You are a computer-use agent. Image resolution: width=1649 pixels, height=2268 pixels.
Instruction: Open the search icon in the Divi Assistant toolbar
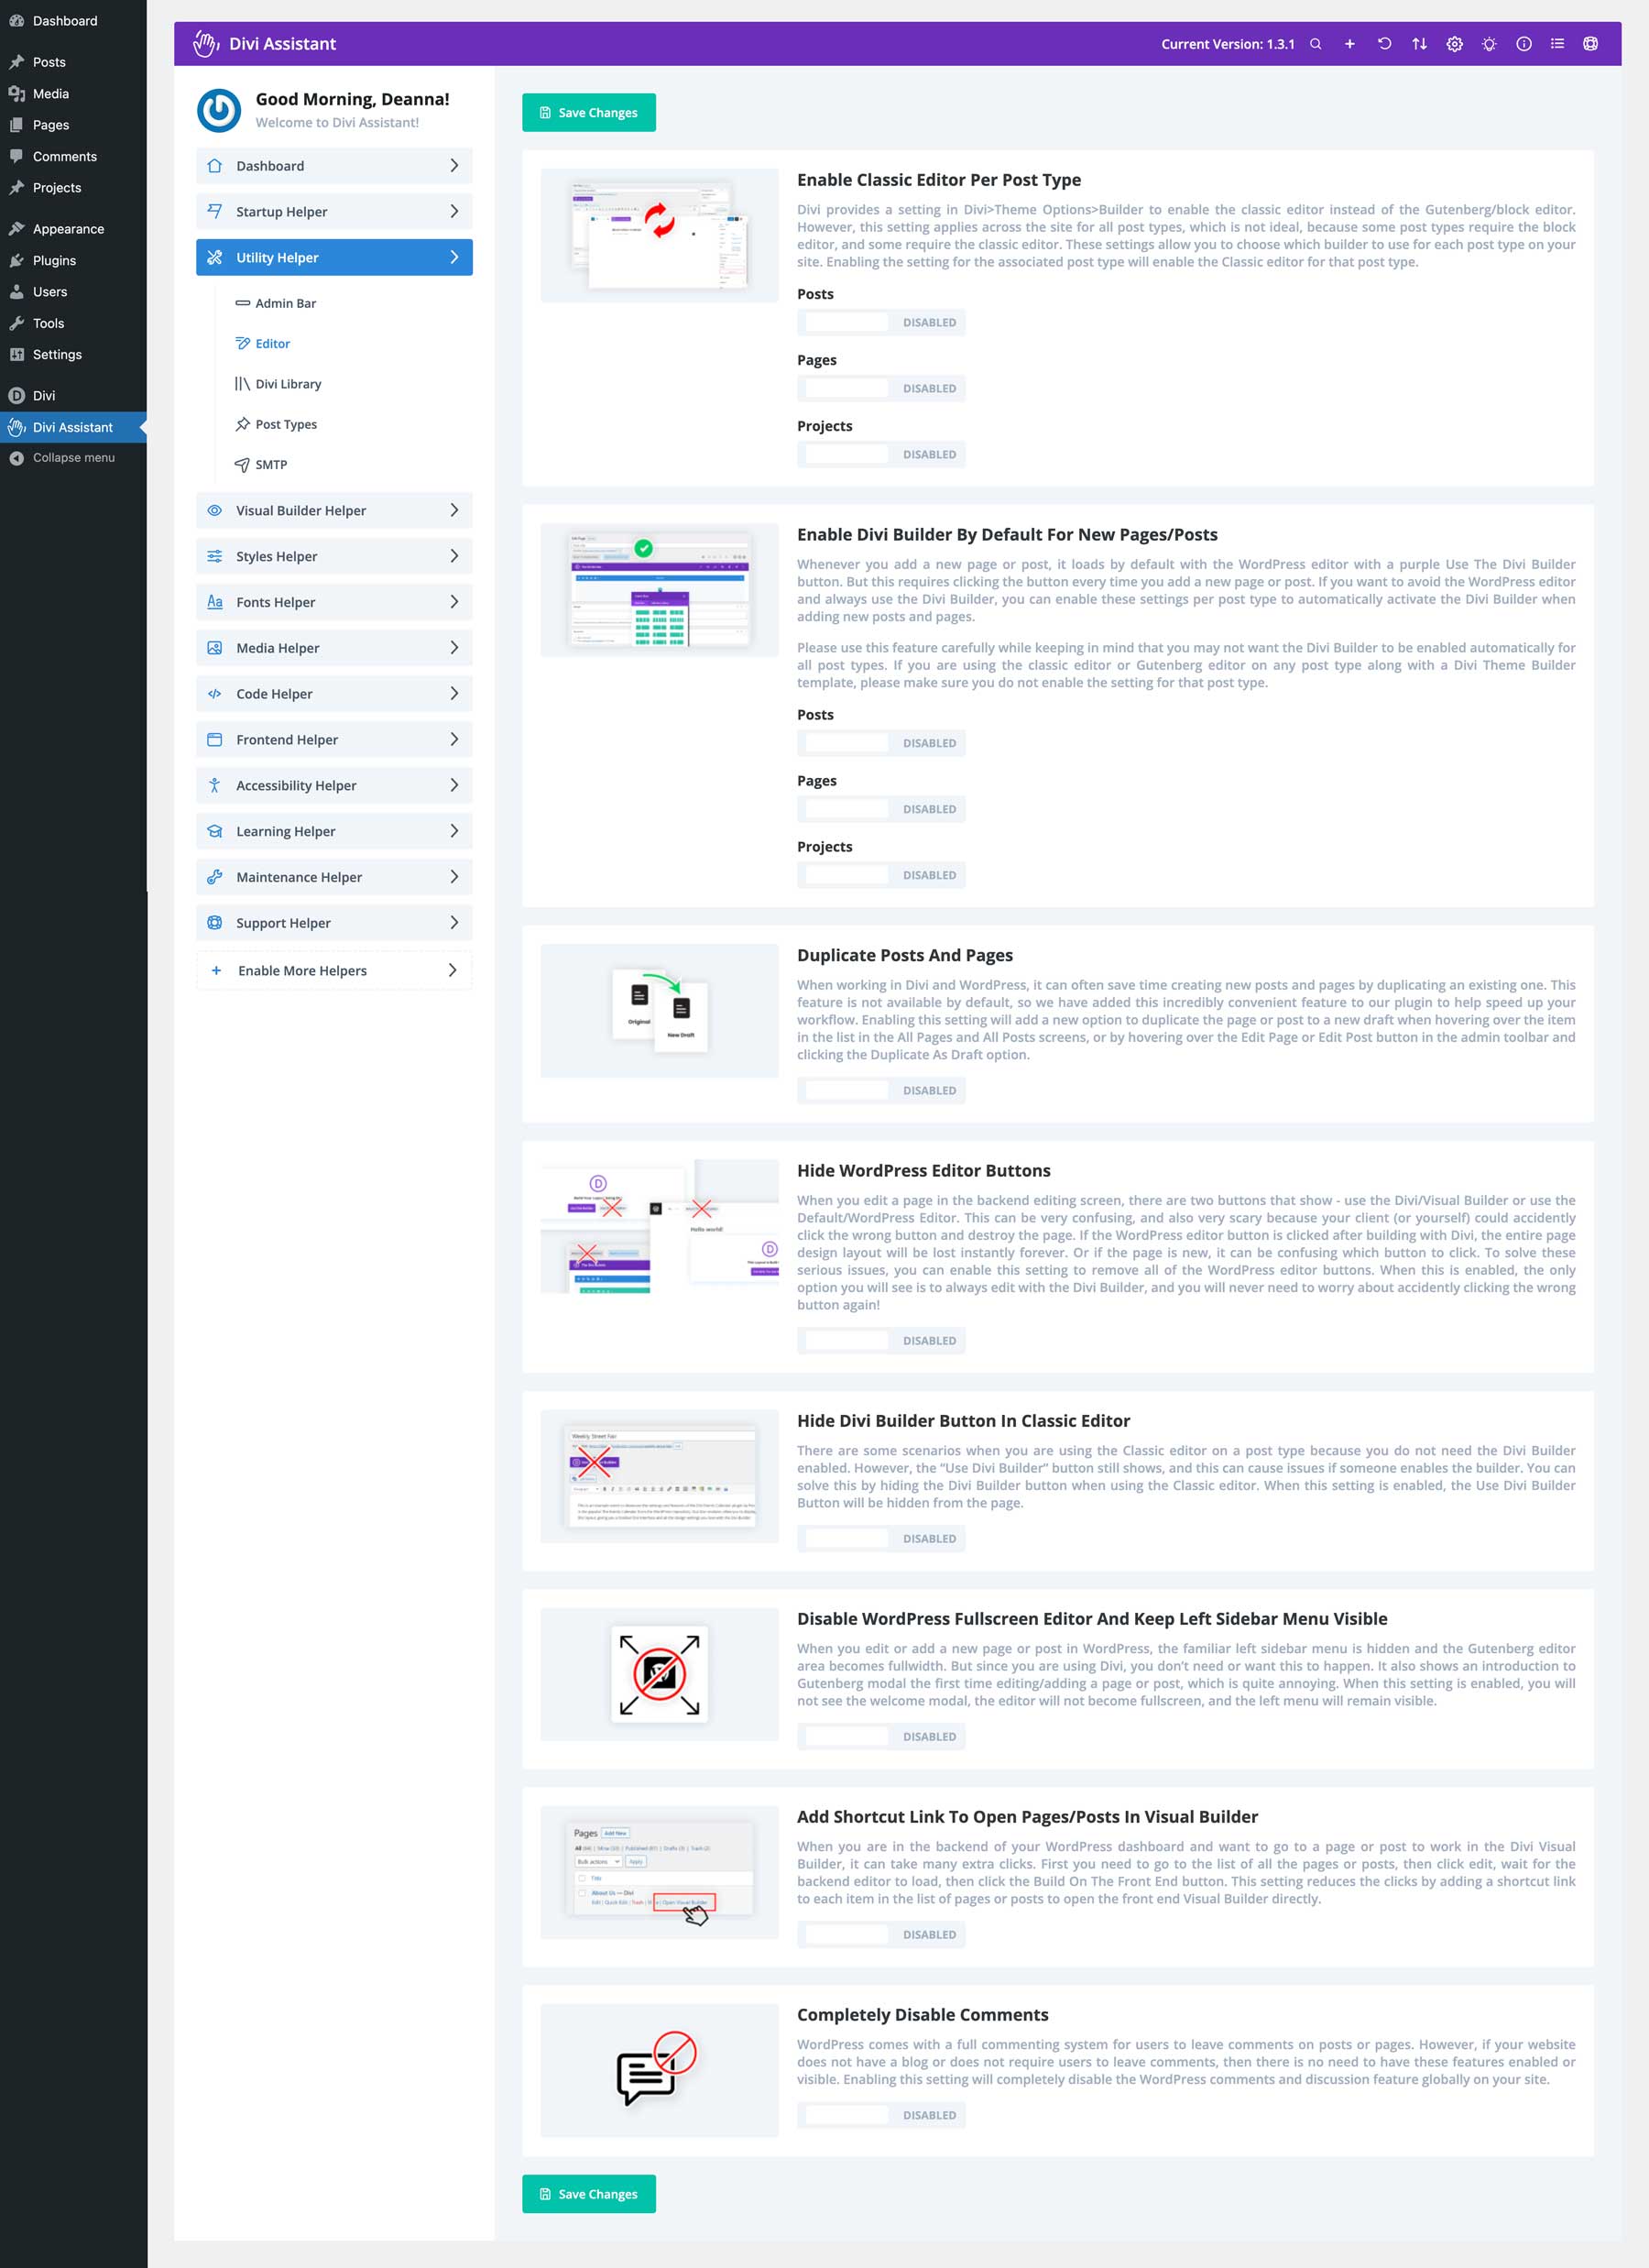tap(1316, 44)
